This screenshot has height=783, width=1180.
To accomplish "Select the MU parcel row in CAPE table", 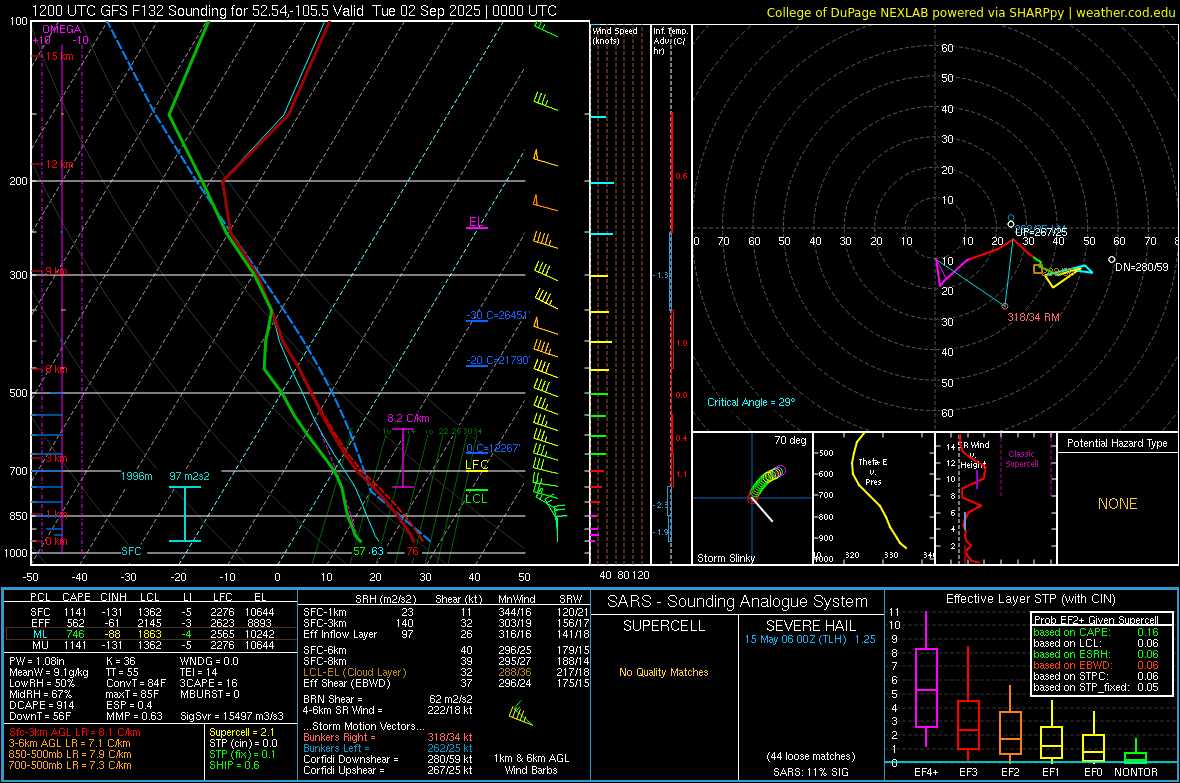I will tap(151, 645).
